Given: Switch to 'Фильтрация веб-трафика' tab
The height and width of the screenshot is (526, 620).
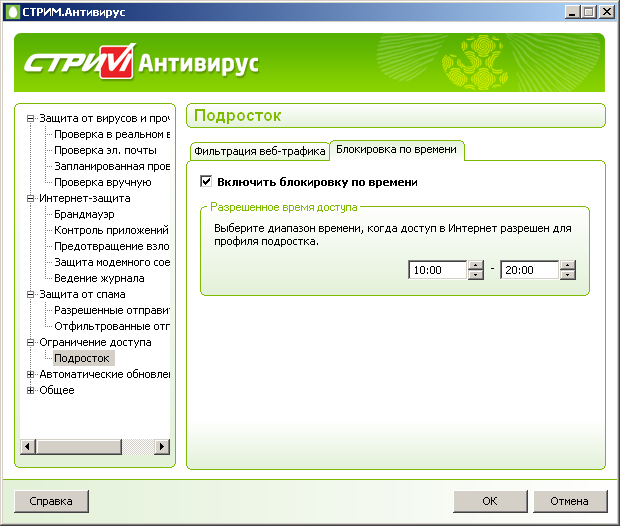Looking at the screenshot, I should (259, 151).
